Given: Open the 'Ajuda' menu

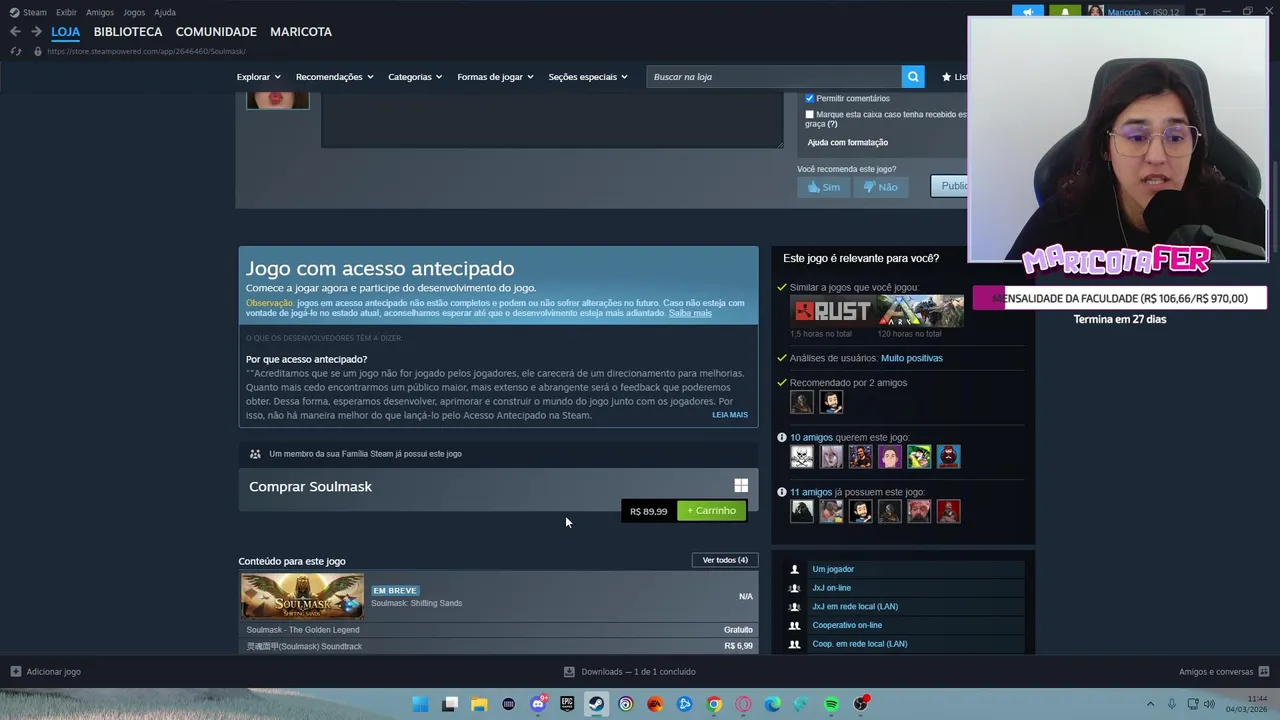Looking at the screenshot, I should point(165,12).
